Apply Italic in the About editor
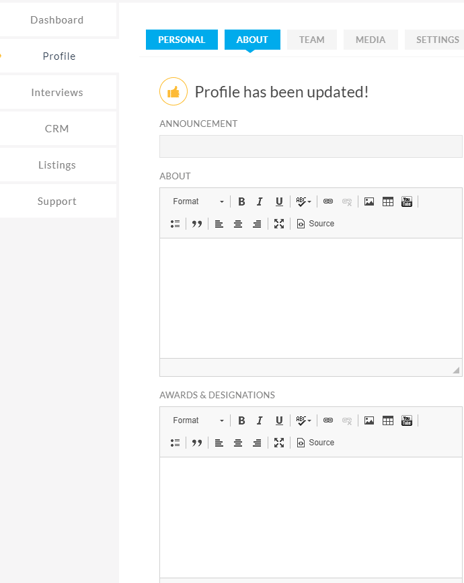 click(x=260, y=202)
